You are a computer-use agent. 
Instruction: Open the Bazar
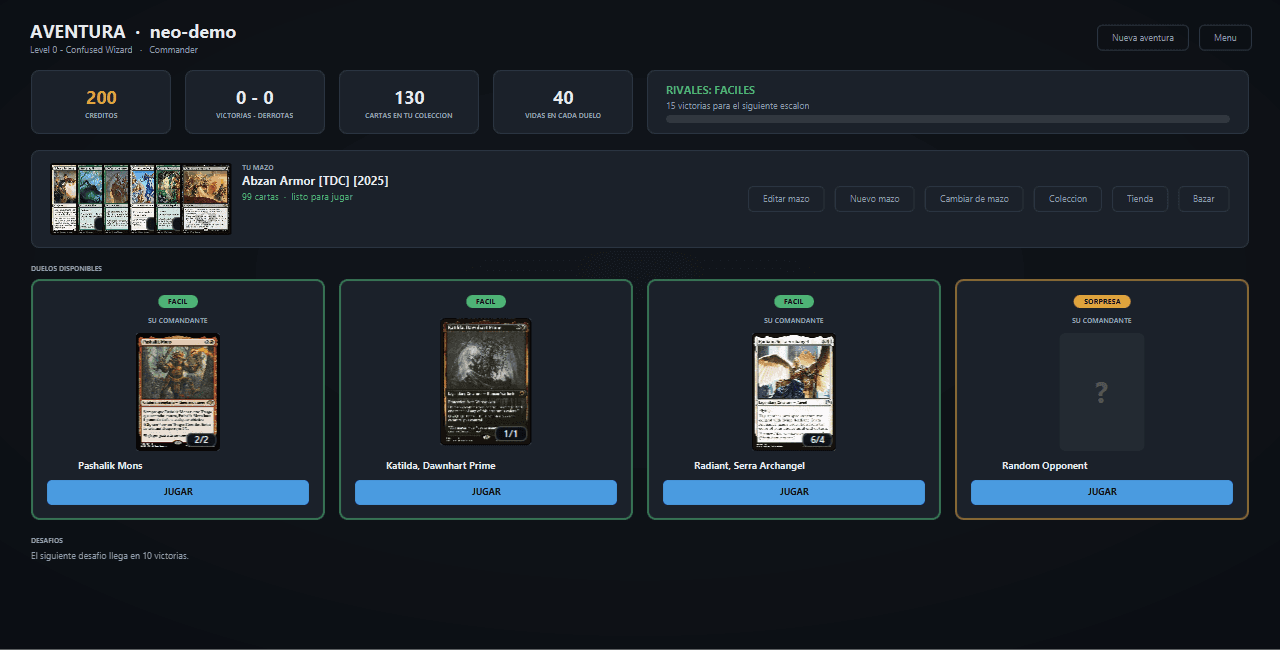1204,199
